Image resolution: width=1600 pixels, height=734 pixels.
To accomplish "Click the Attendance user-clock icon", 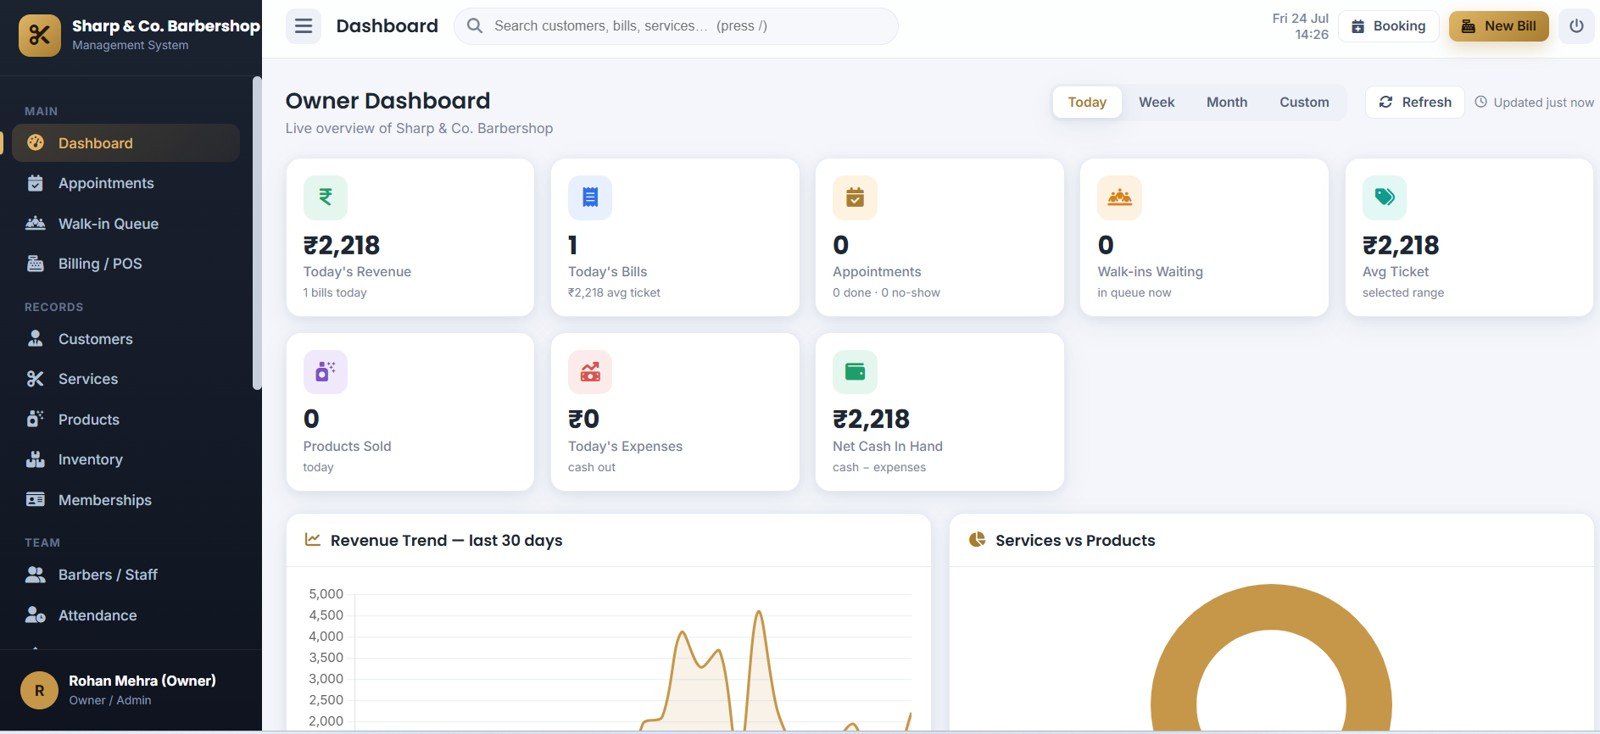I will click(36, 615).
